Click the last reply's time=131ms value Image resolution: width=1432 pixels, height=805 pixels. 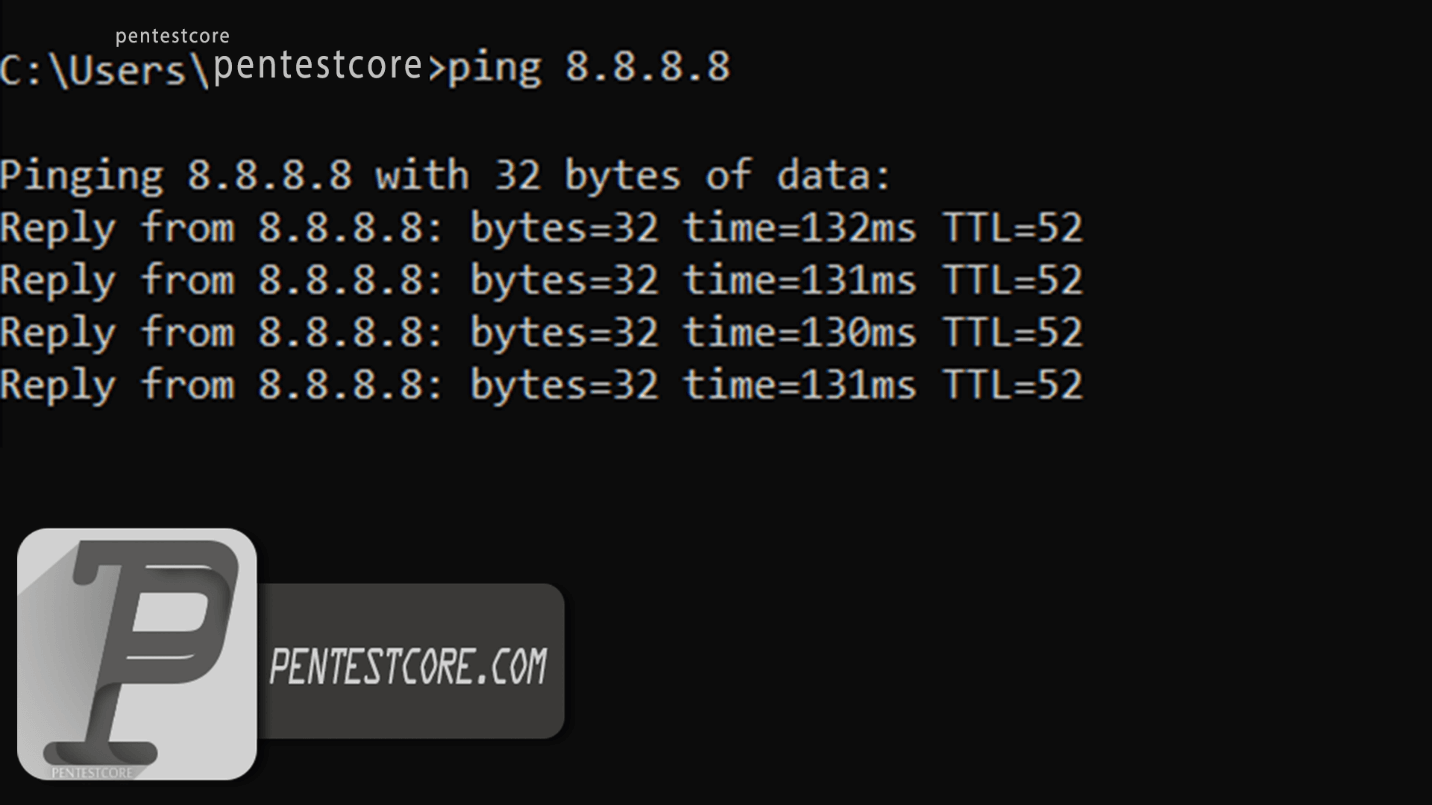pyautogui.click(x=799, y=385)
